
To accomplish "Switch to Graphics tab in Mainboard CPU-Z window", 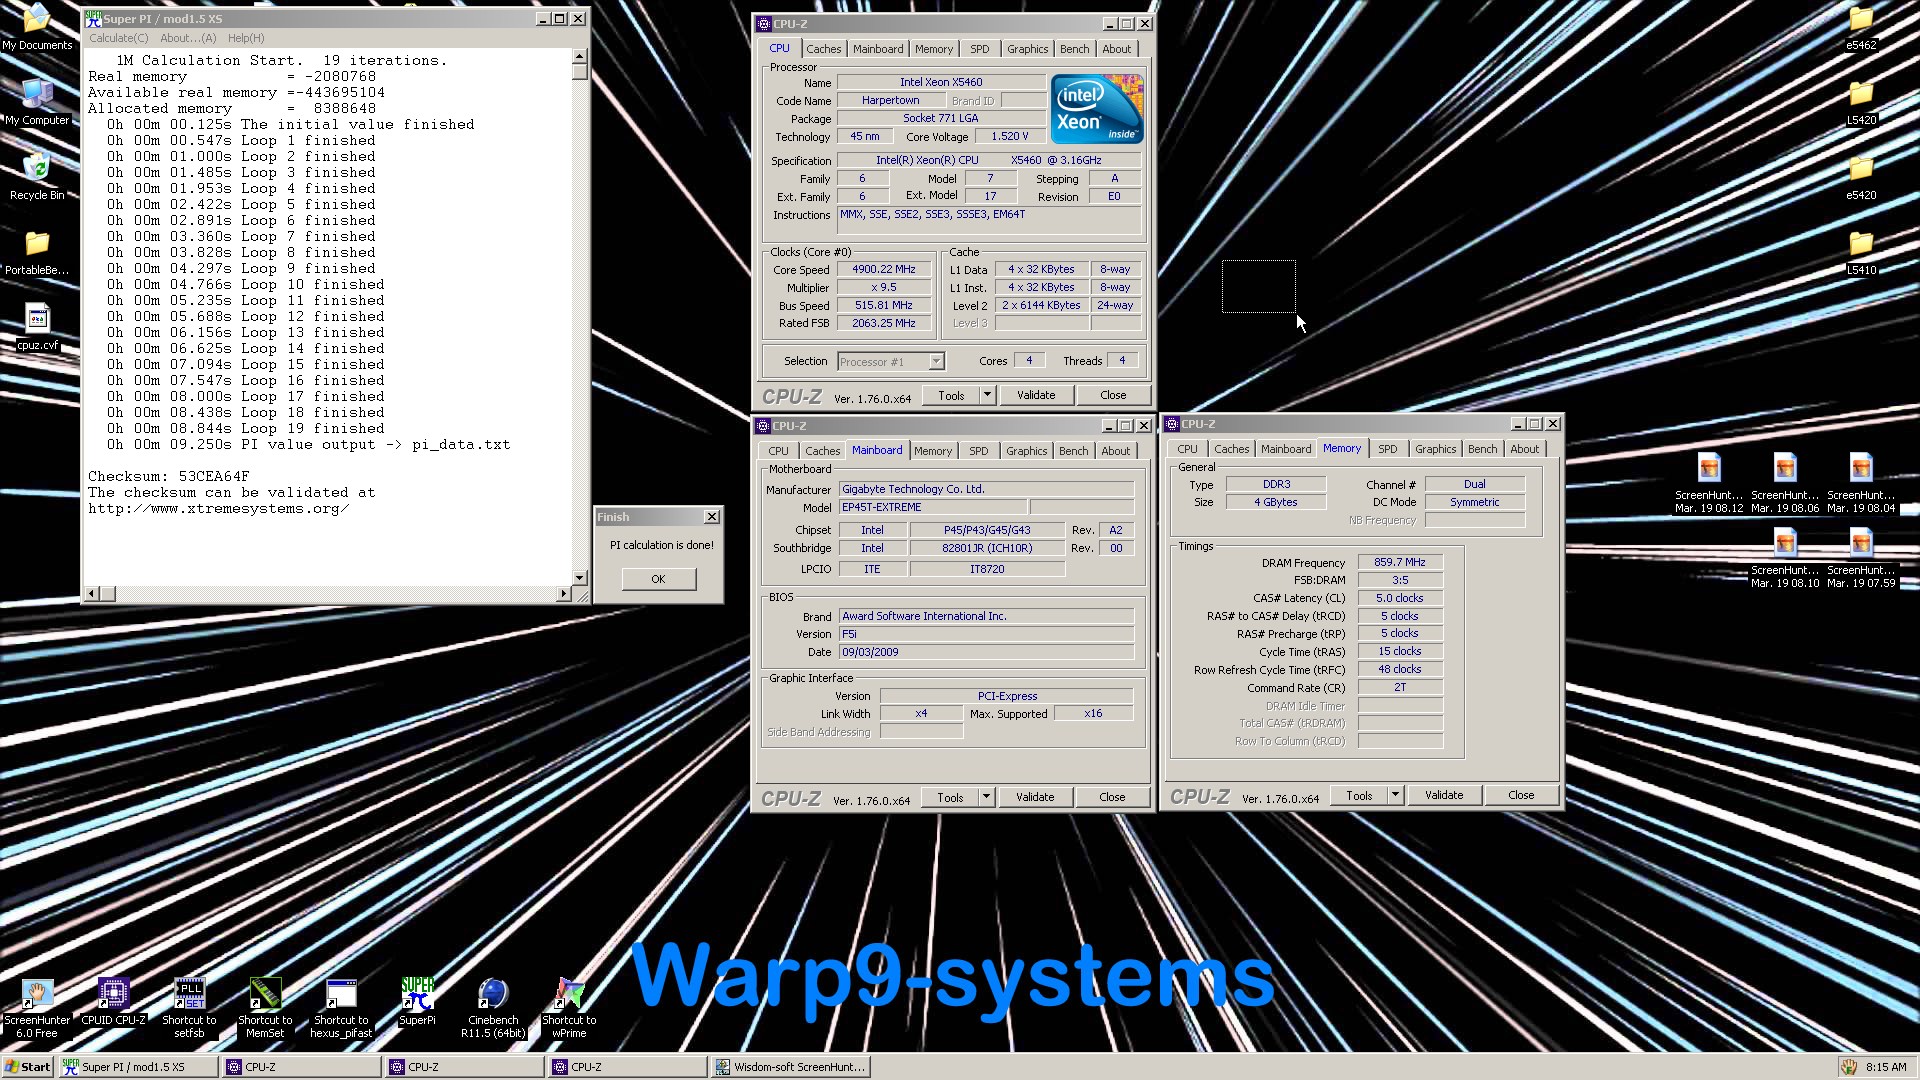I will [1027, 451].
